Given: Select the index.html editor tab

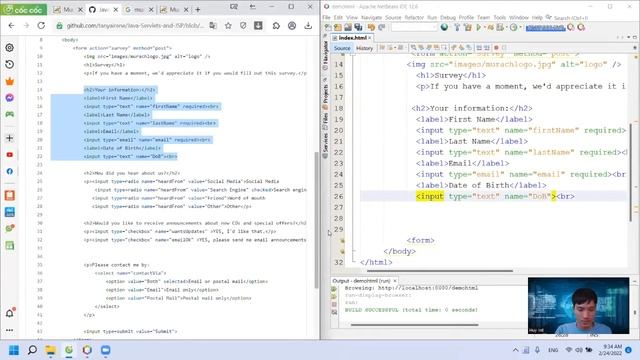Looking at the screenshot, I should click(x=352, y=38).
